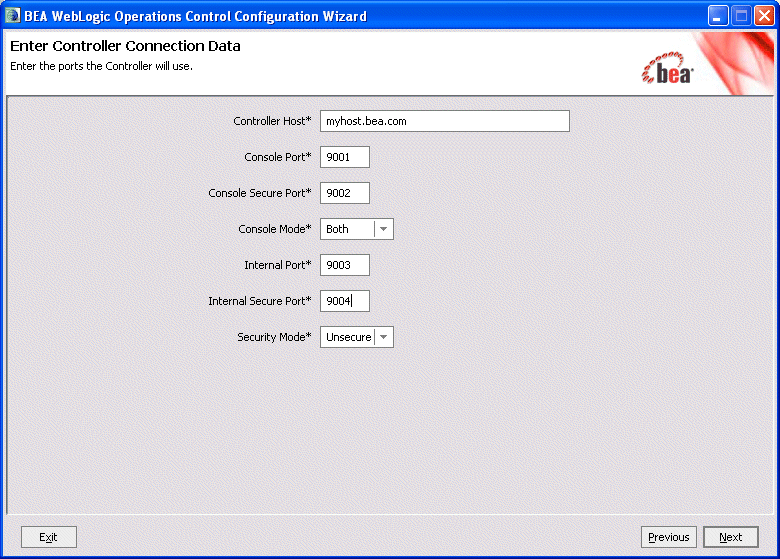Click the "Console Mode*" label
Image resolution: width=780 pixels, height=559 pixels.
click(275, 229)
